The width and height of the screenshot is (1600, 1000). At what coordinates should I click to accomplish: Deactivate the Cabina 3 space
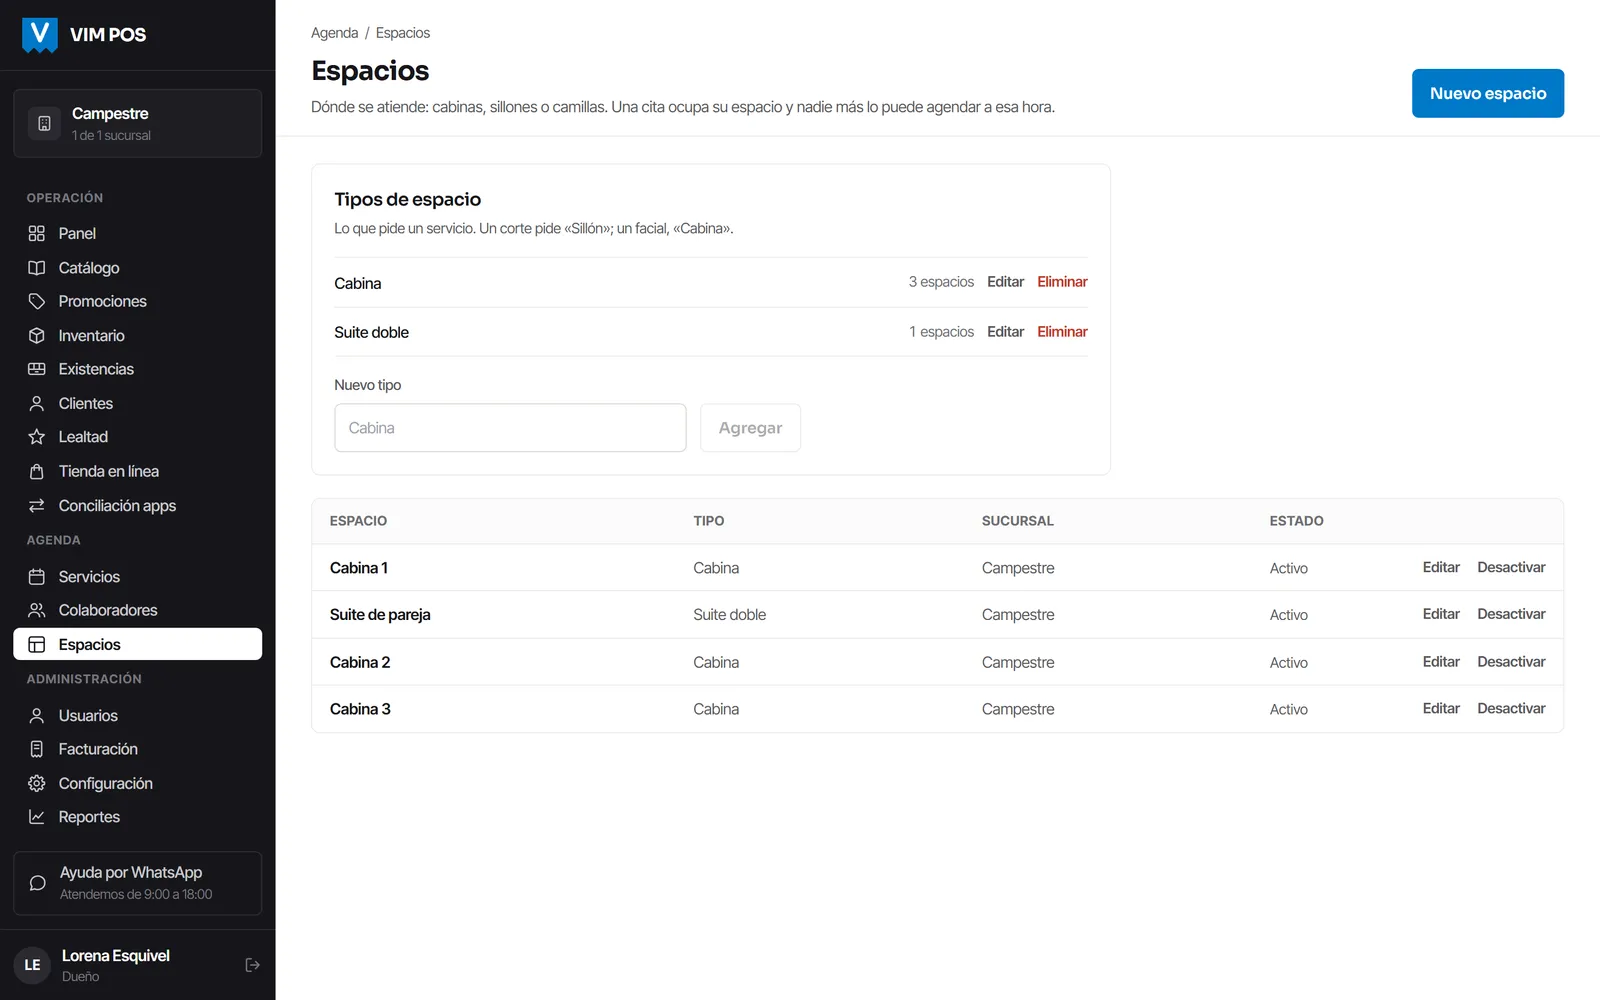tap(1511, 708)
